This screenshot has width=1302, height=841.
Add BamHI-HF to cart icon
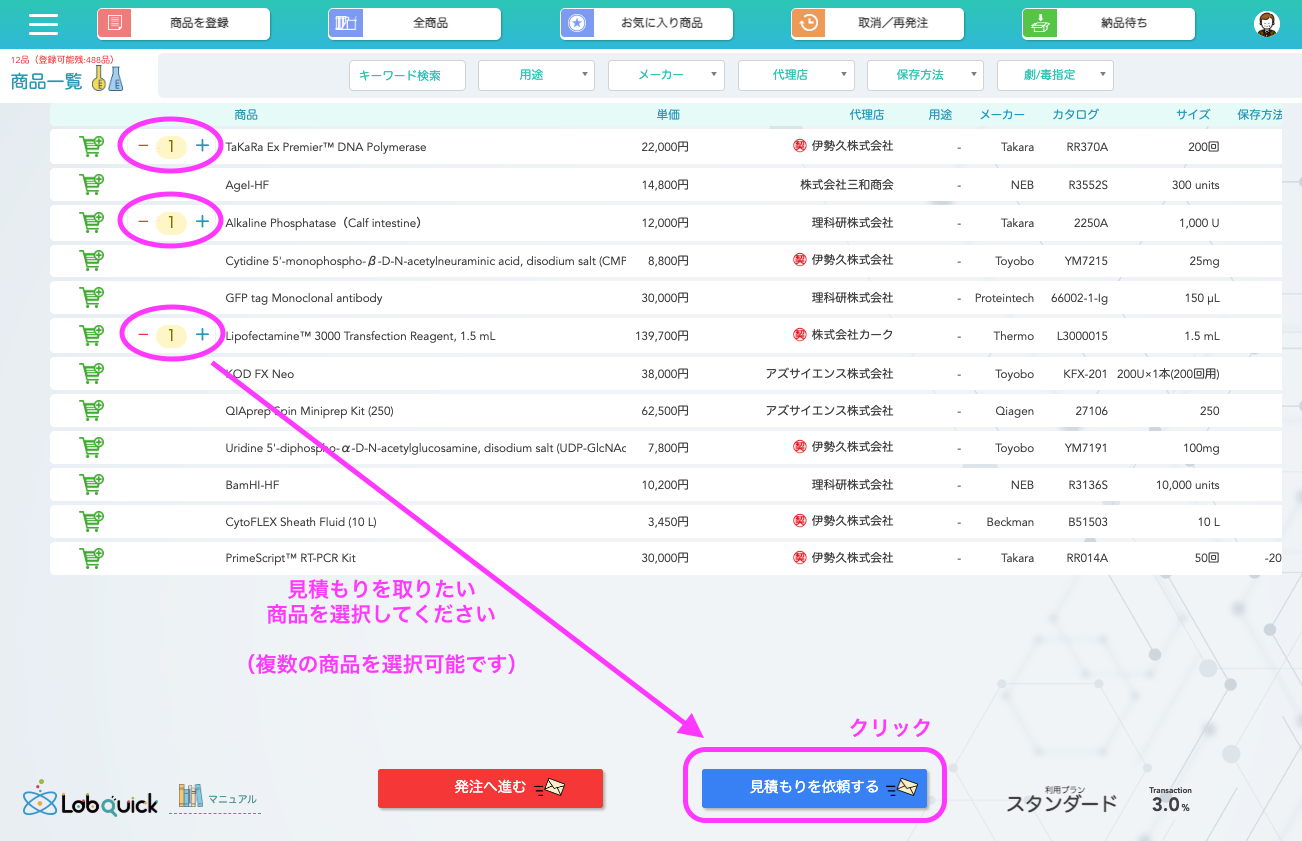point(91,485)
